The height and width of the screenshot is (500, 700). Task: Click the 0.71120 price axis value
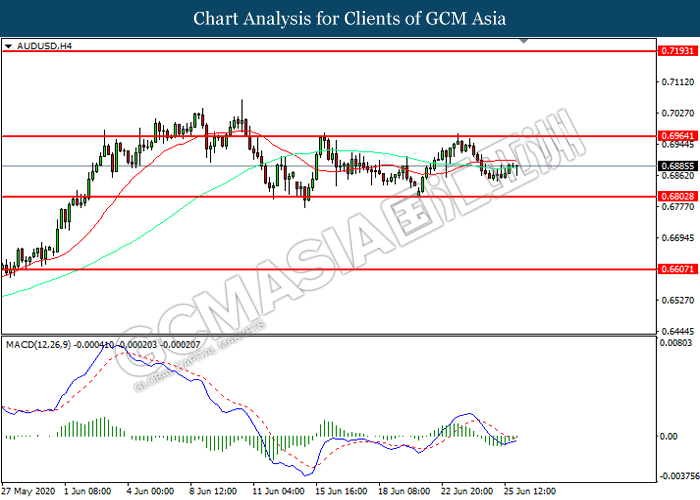pos(678,82)
